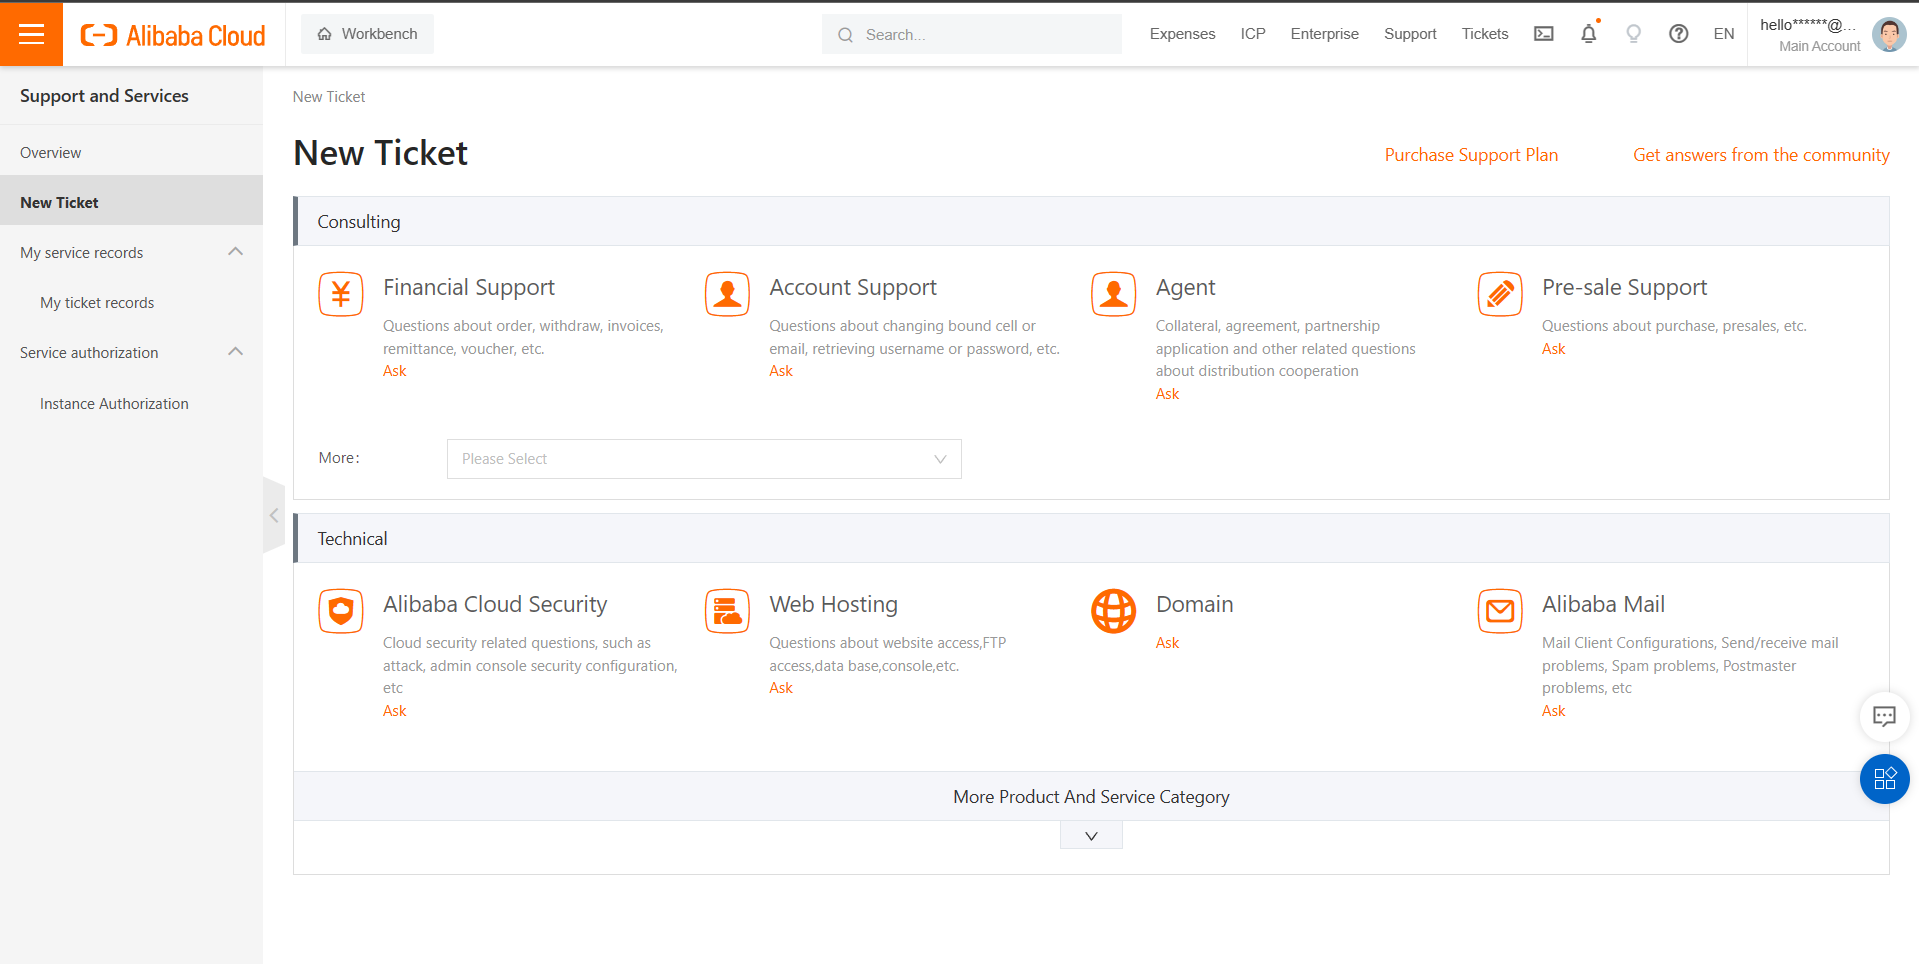Viewport: 1919px width, 964px height.
Task: Click the Domain heading
Action: (1194, 604)
